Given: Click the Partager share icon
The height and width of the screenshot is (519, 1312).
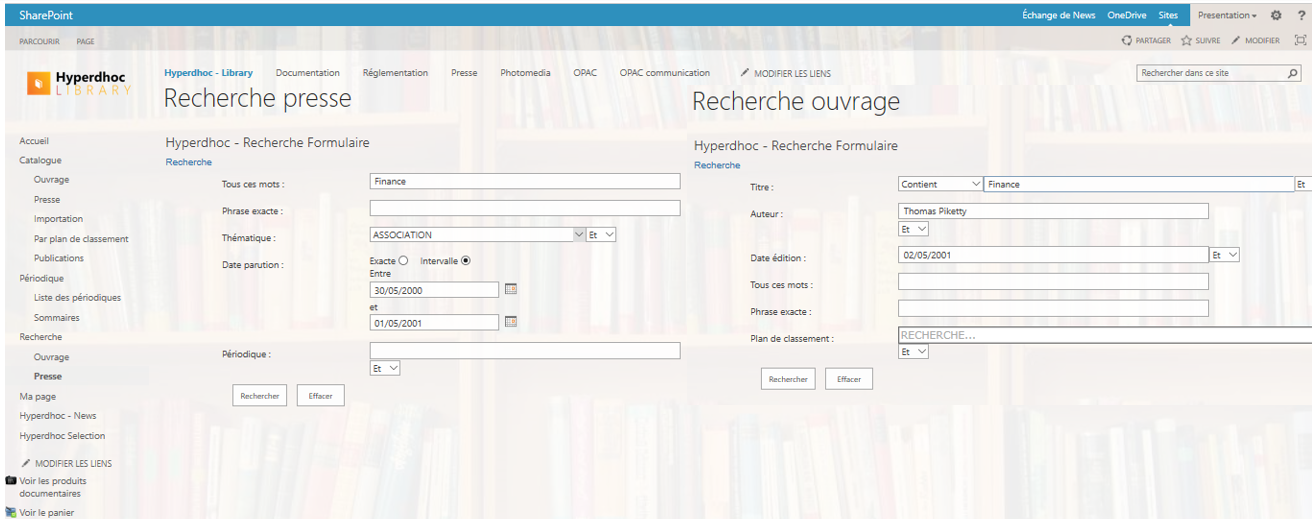Looking at the screenshot, I should click(1127, 41).
